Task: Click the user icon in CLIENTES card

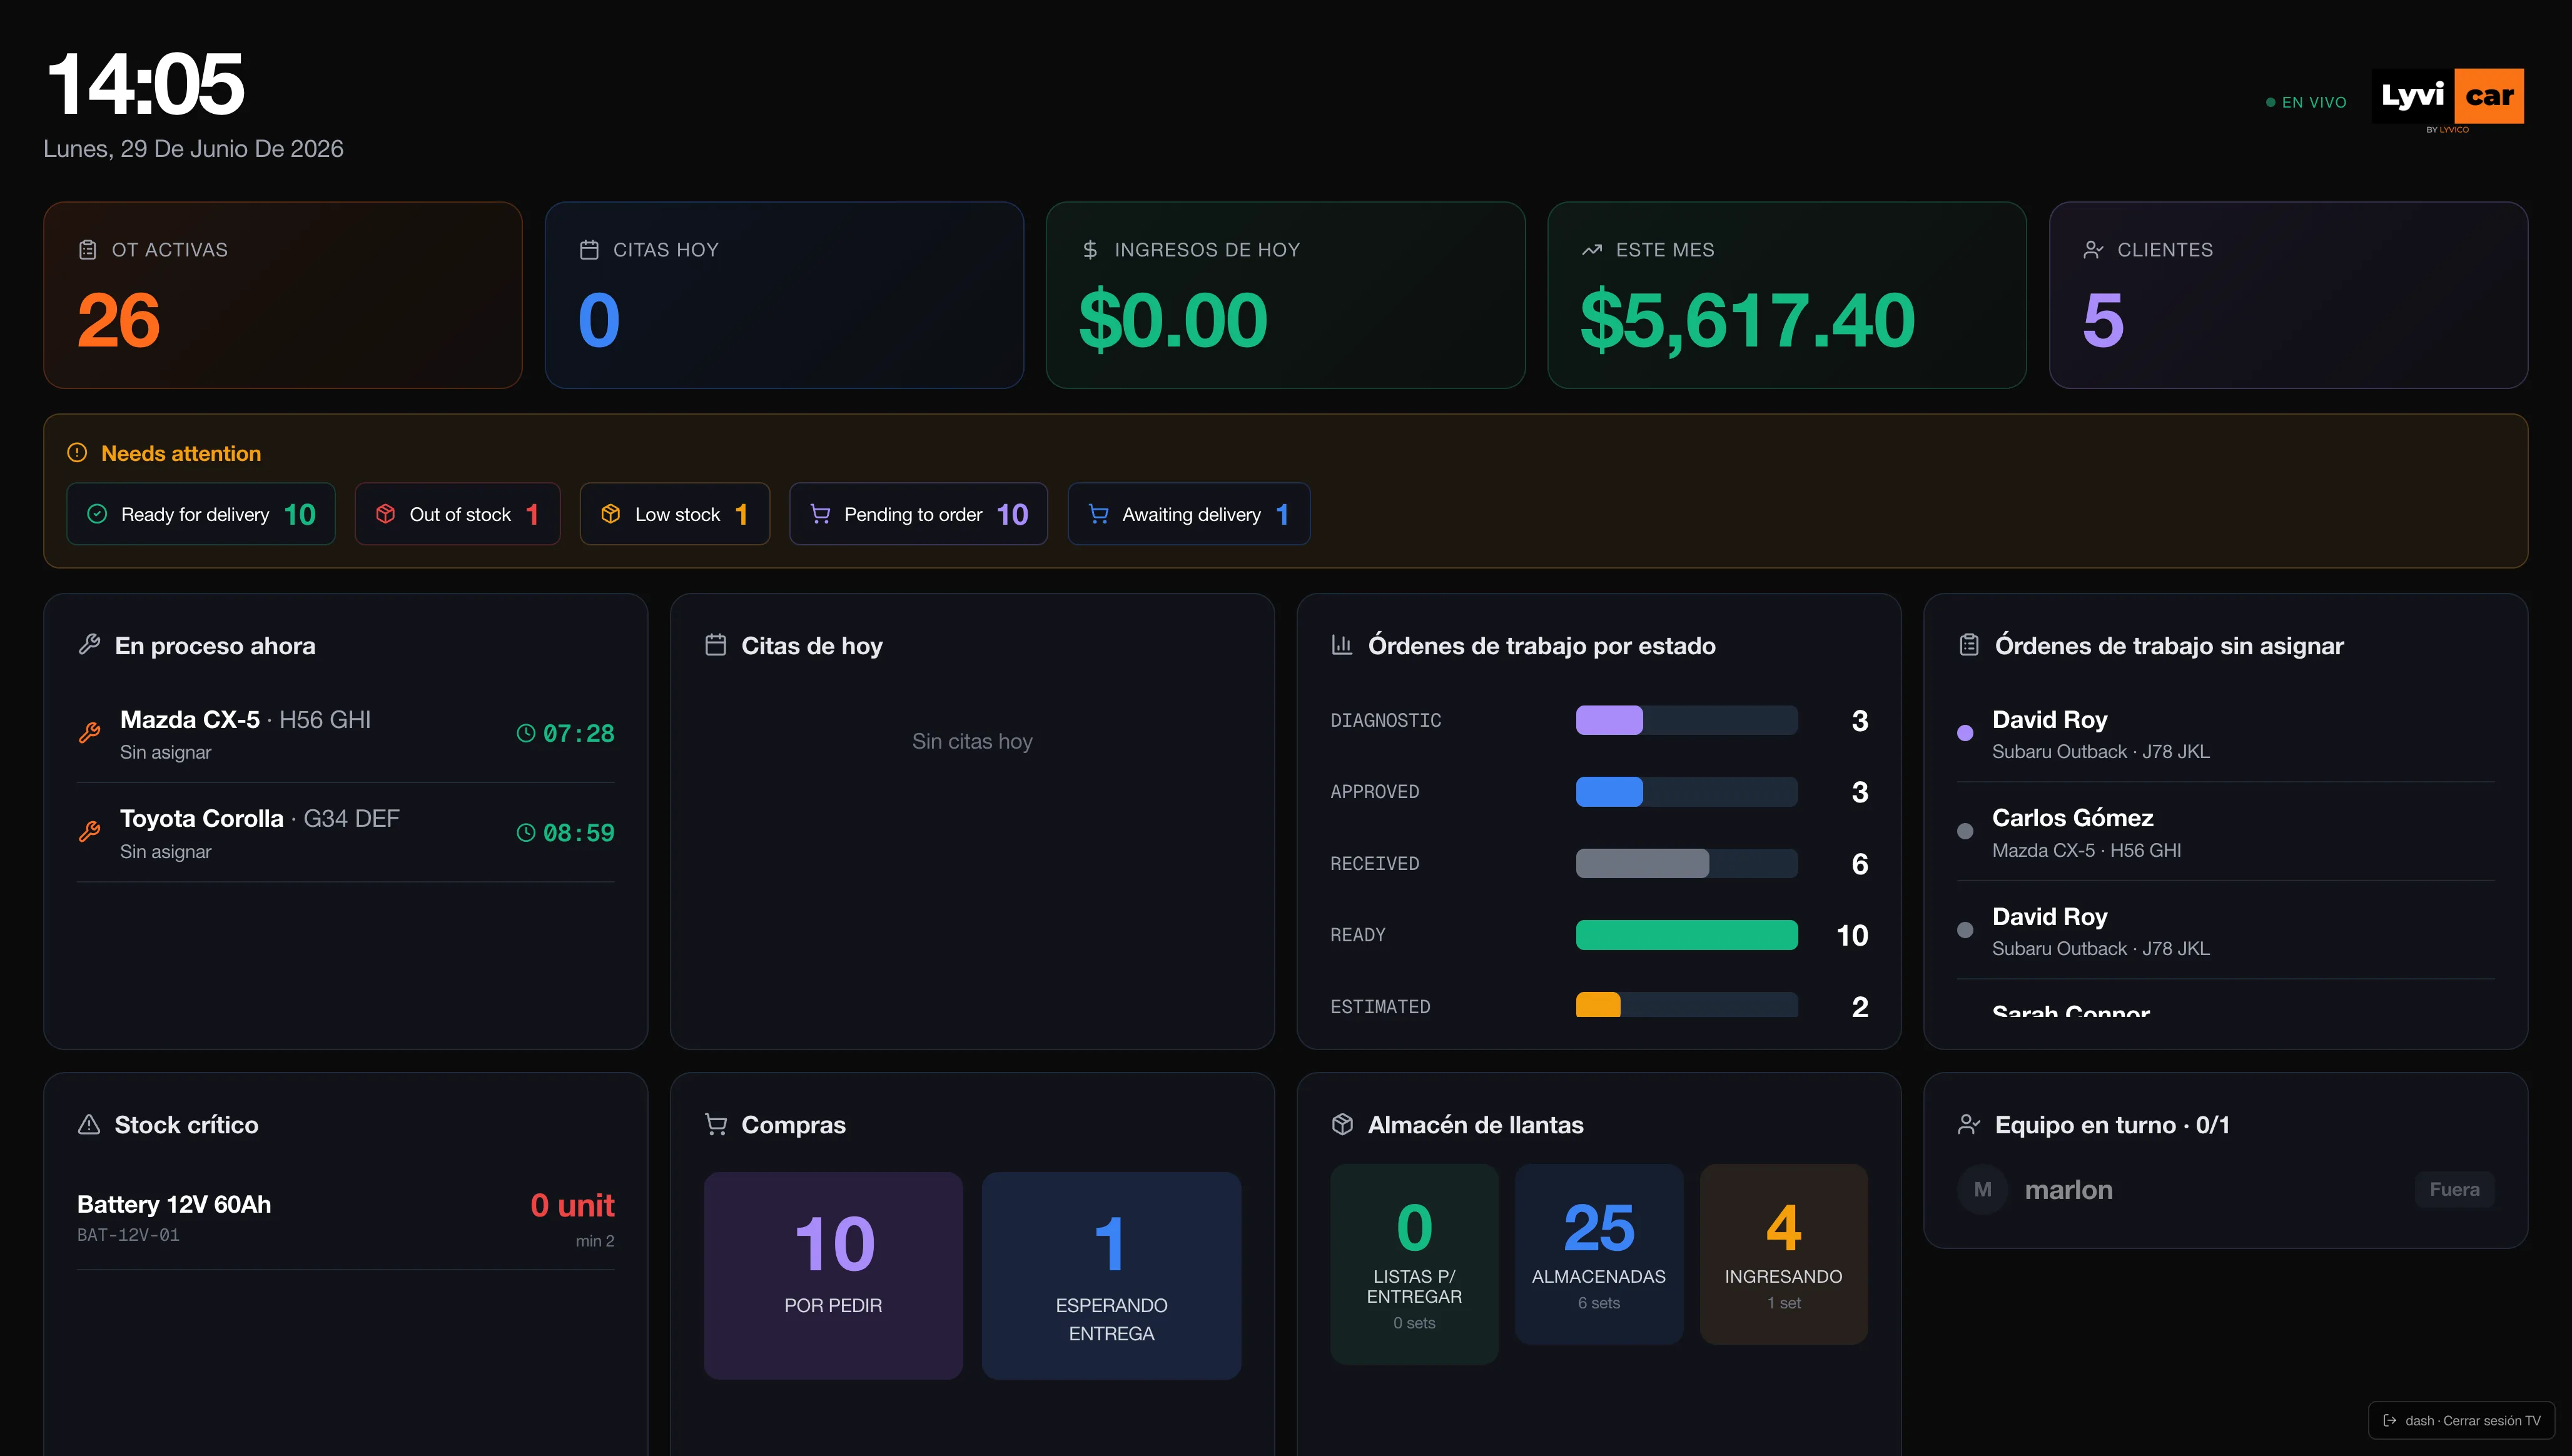Action: point(2093,250)
